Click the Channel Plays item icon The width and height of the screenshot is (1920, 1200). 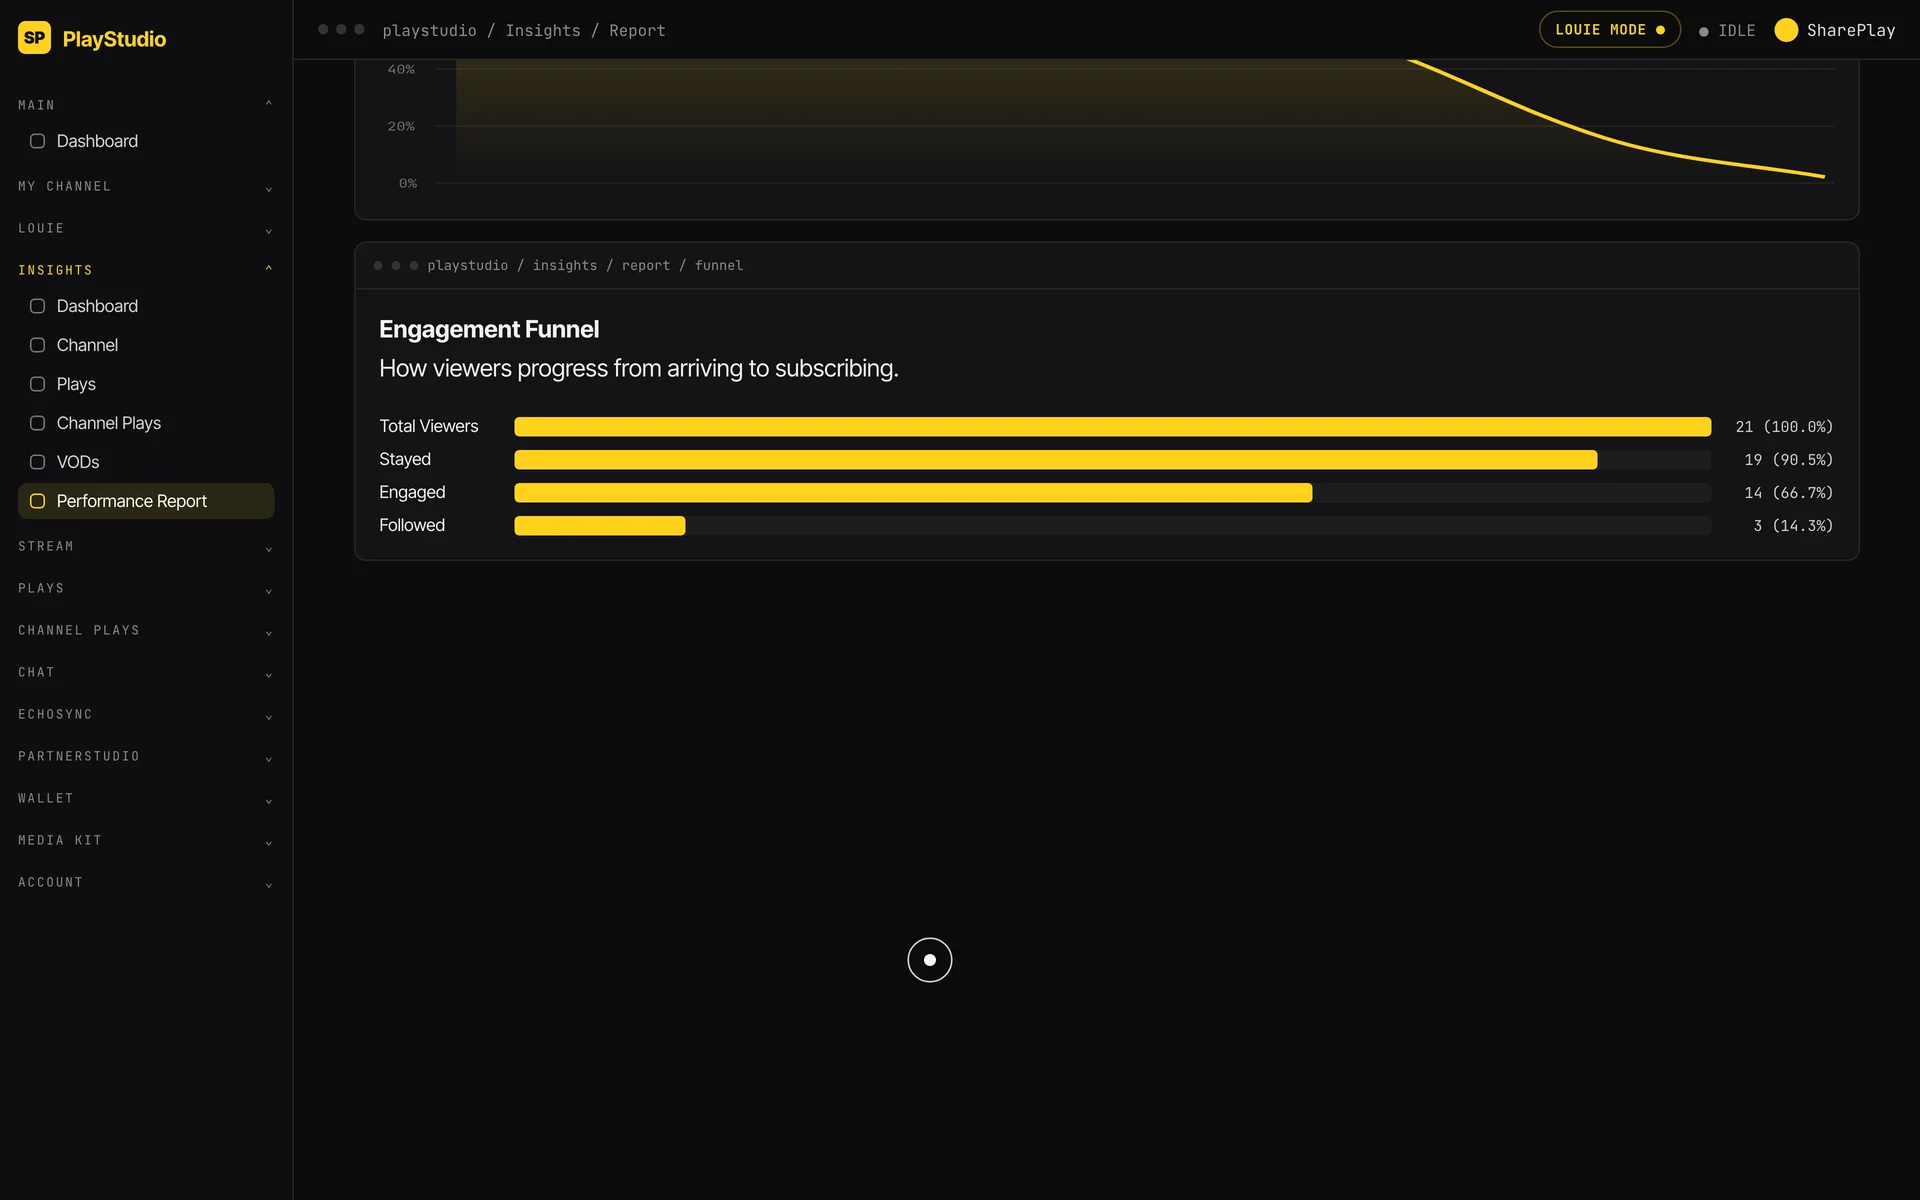(37, 423)
